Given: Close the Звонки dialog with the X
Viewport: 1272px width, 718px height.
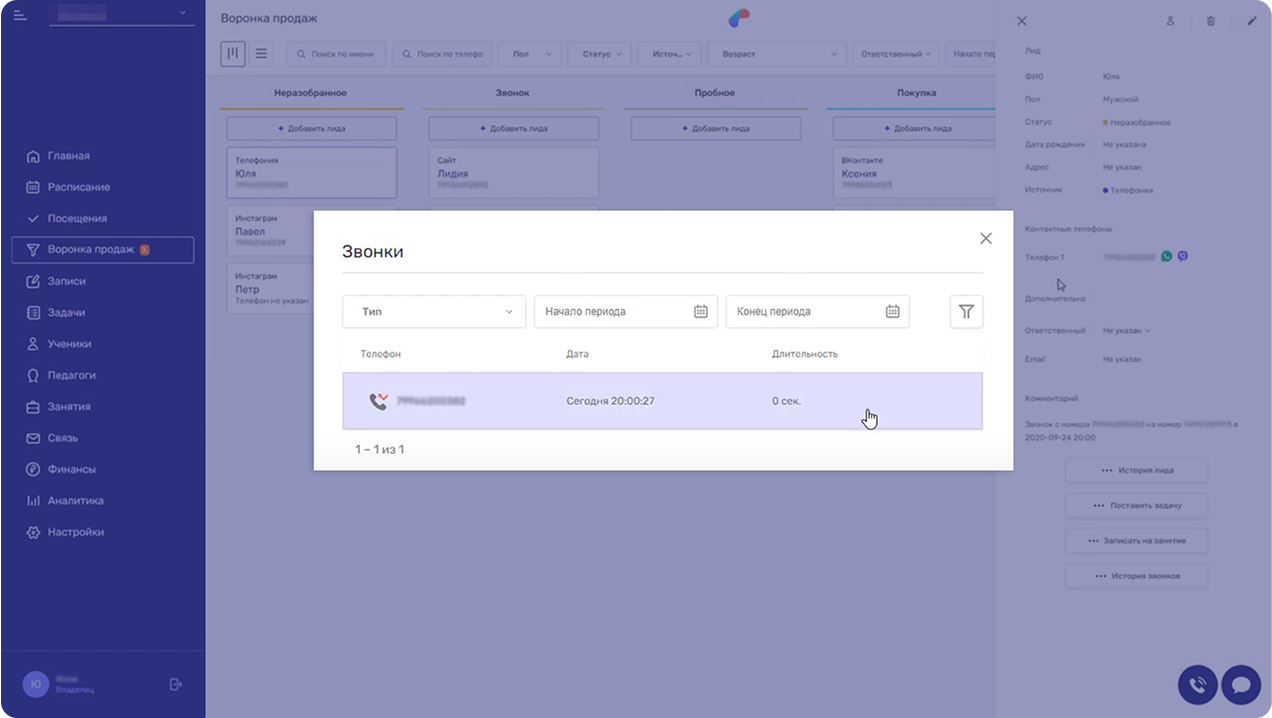Looking at the screenshot, I should [x=985, y=239].
